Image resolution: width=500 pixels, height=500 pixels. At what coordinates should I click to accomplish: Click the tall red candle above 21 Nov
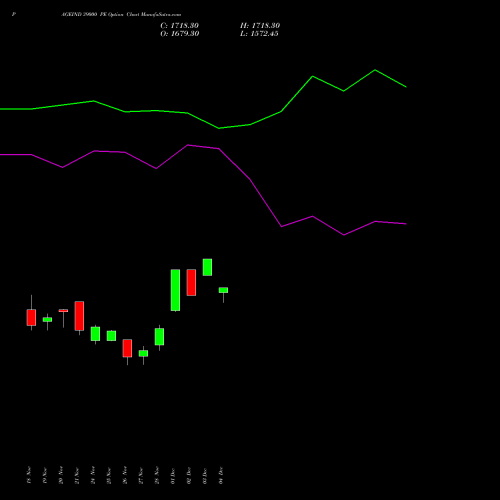pyautogui.click(x=79, y=316)
